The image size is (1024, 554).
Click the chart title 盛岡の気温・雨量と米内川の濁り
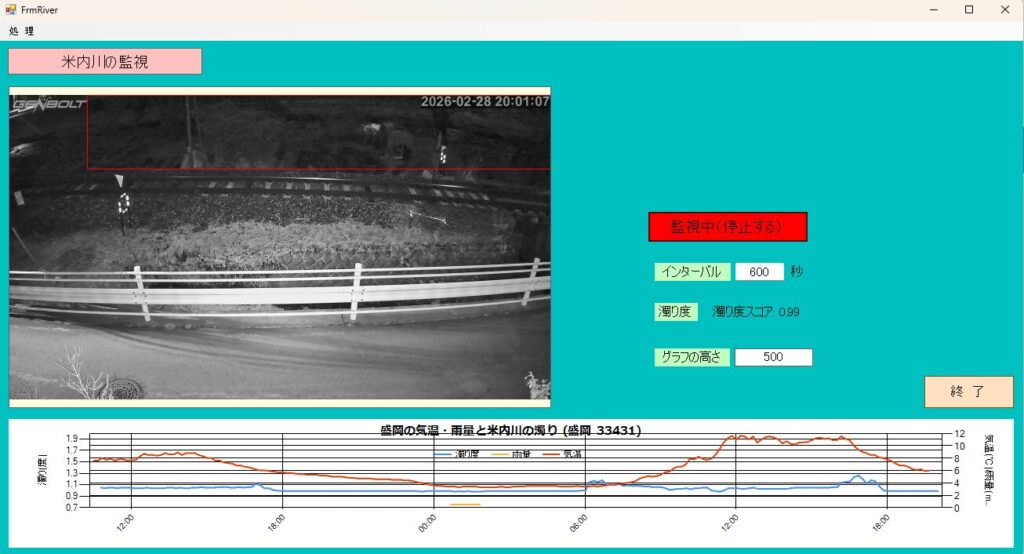tap(511, 430)
